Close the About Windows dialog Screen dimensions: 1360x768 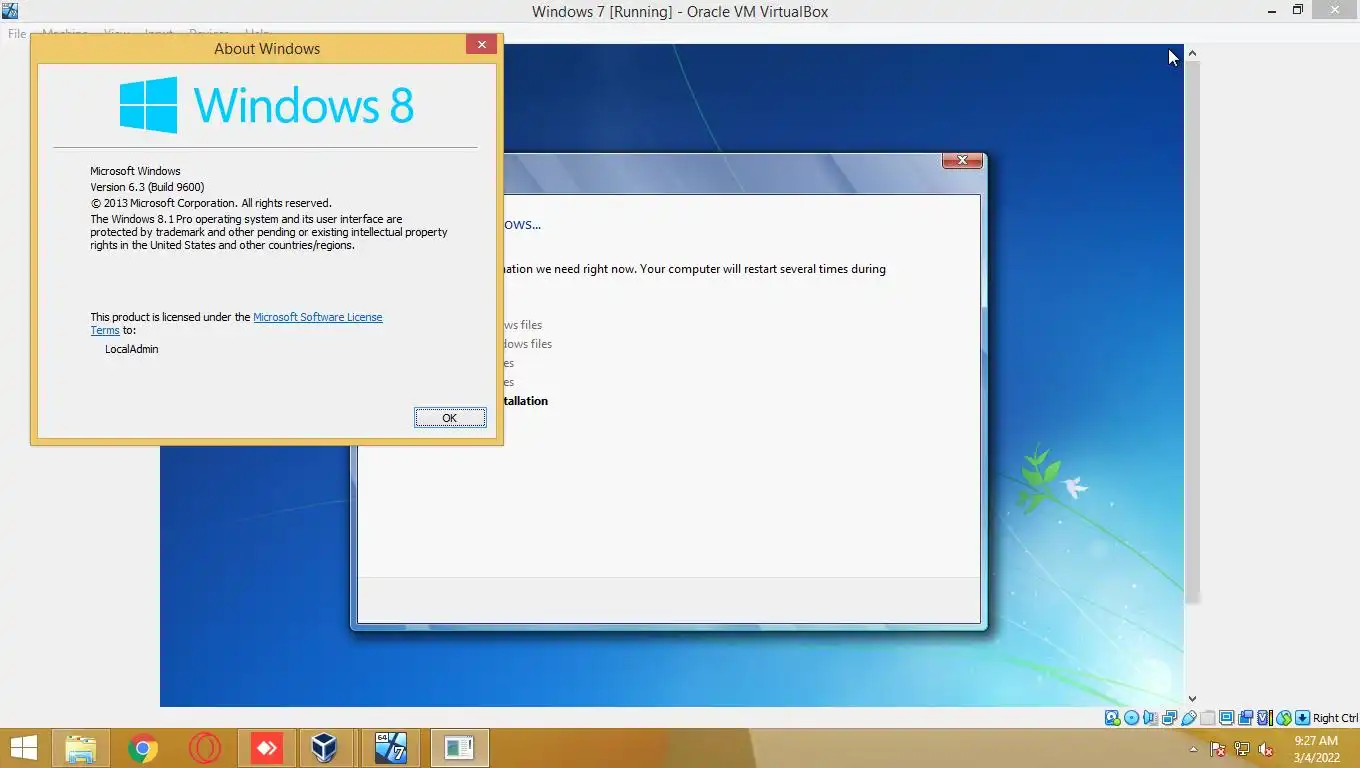tap(481, 45)
